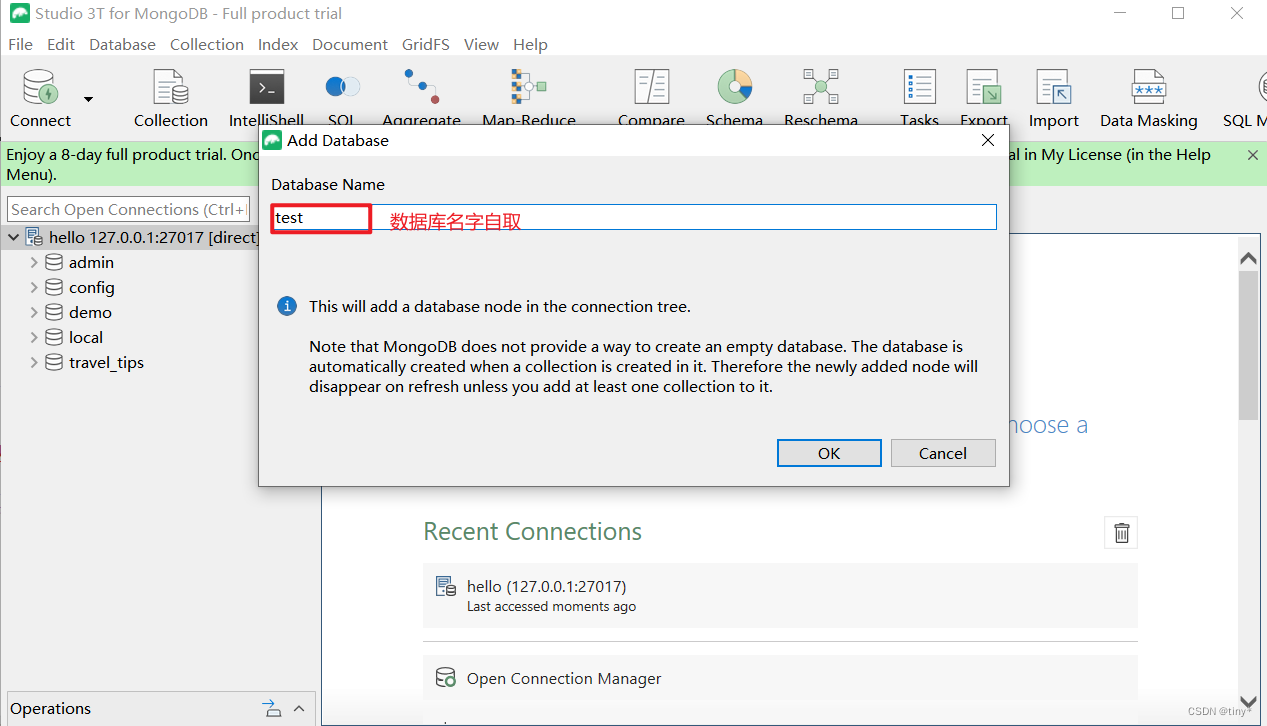Select the demo database
Screen dimensions: 1267x726
[90, 312]
